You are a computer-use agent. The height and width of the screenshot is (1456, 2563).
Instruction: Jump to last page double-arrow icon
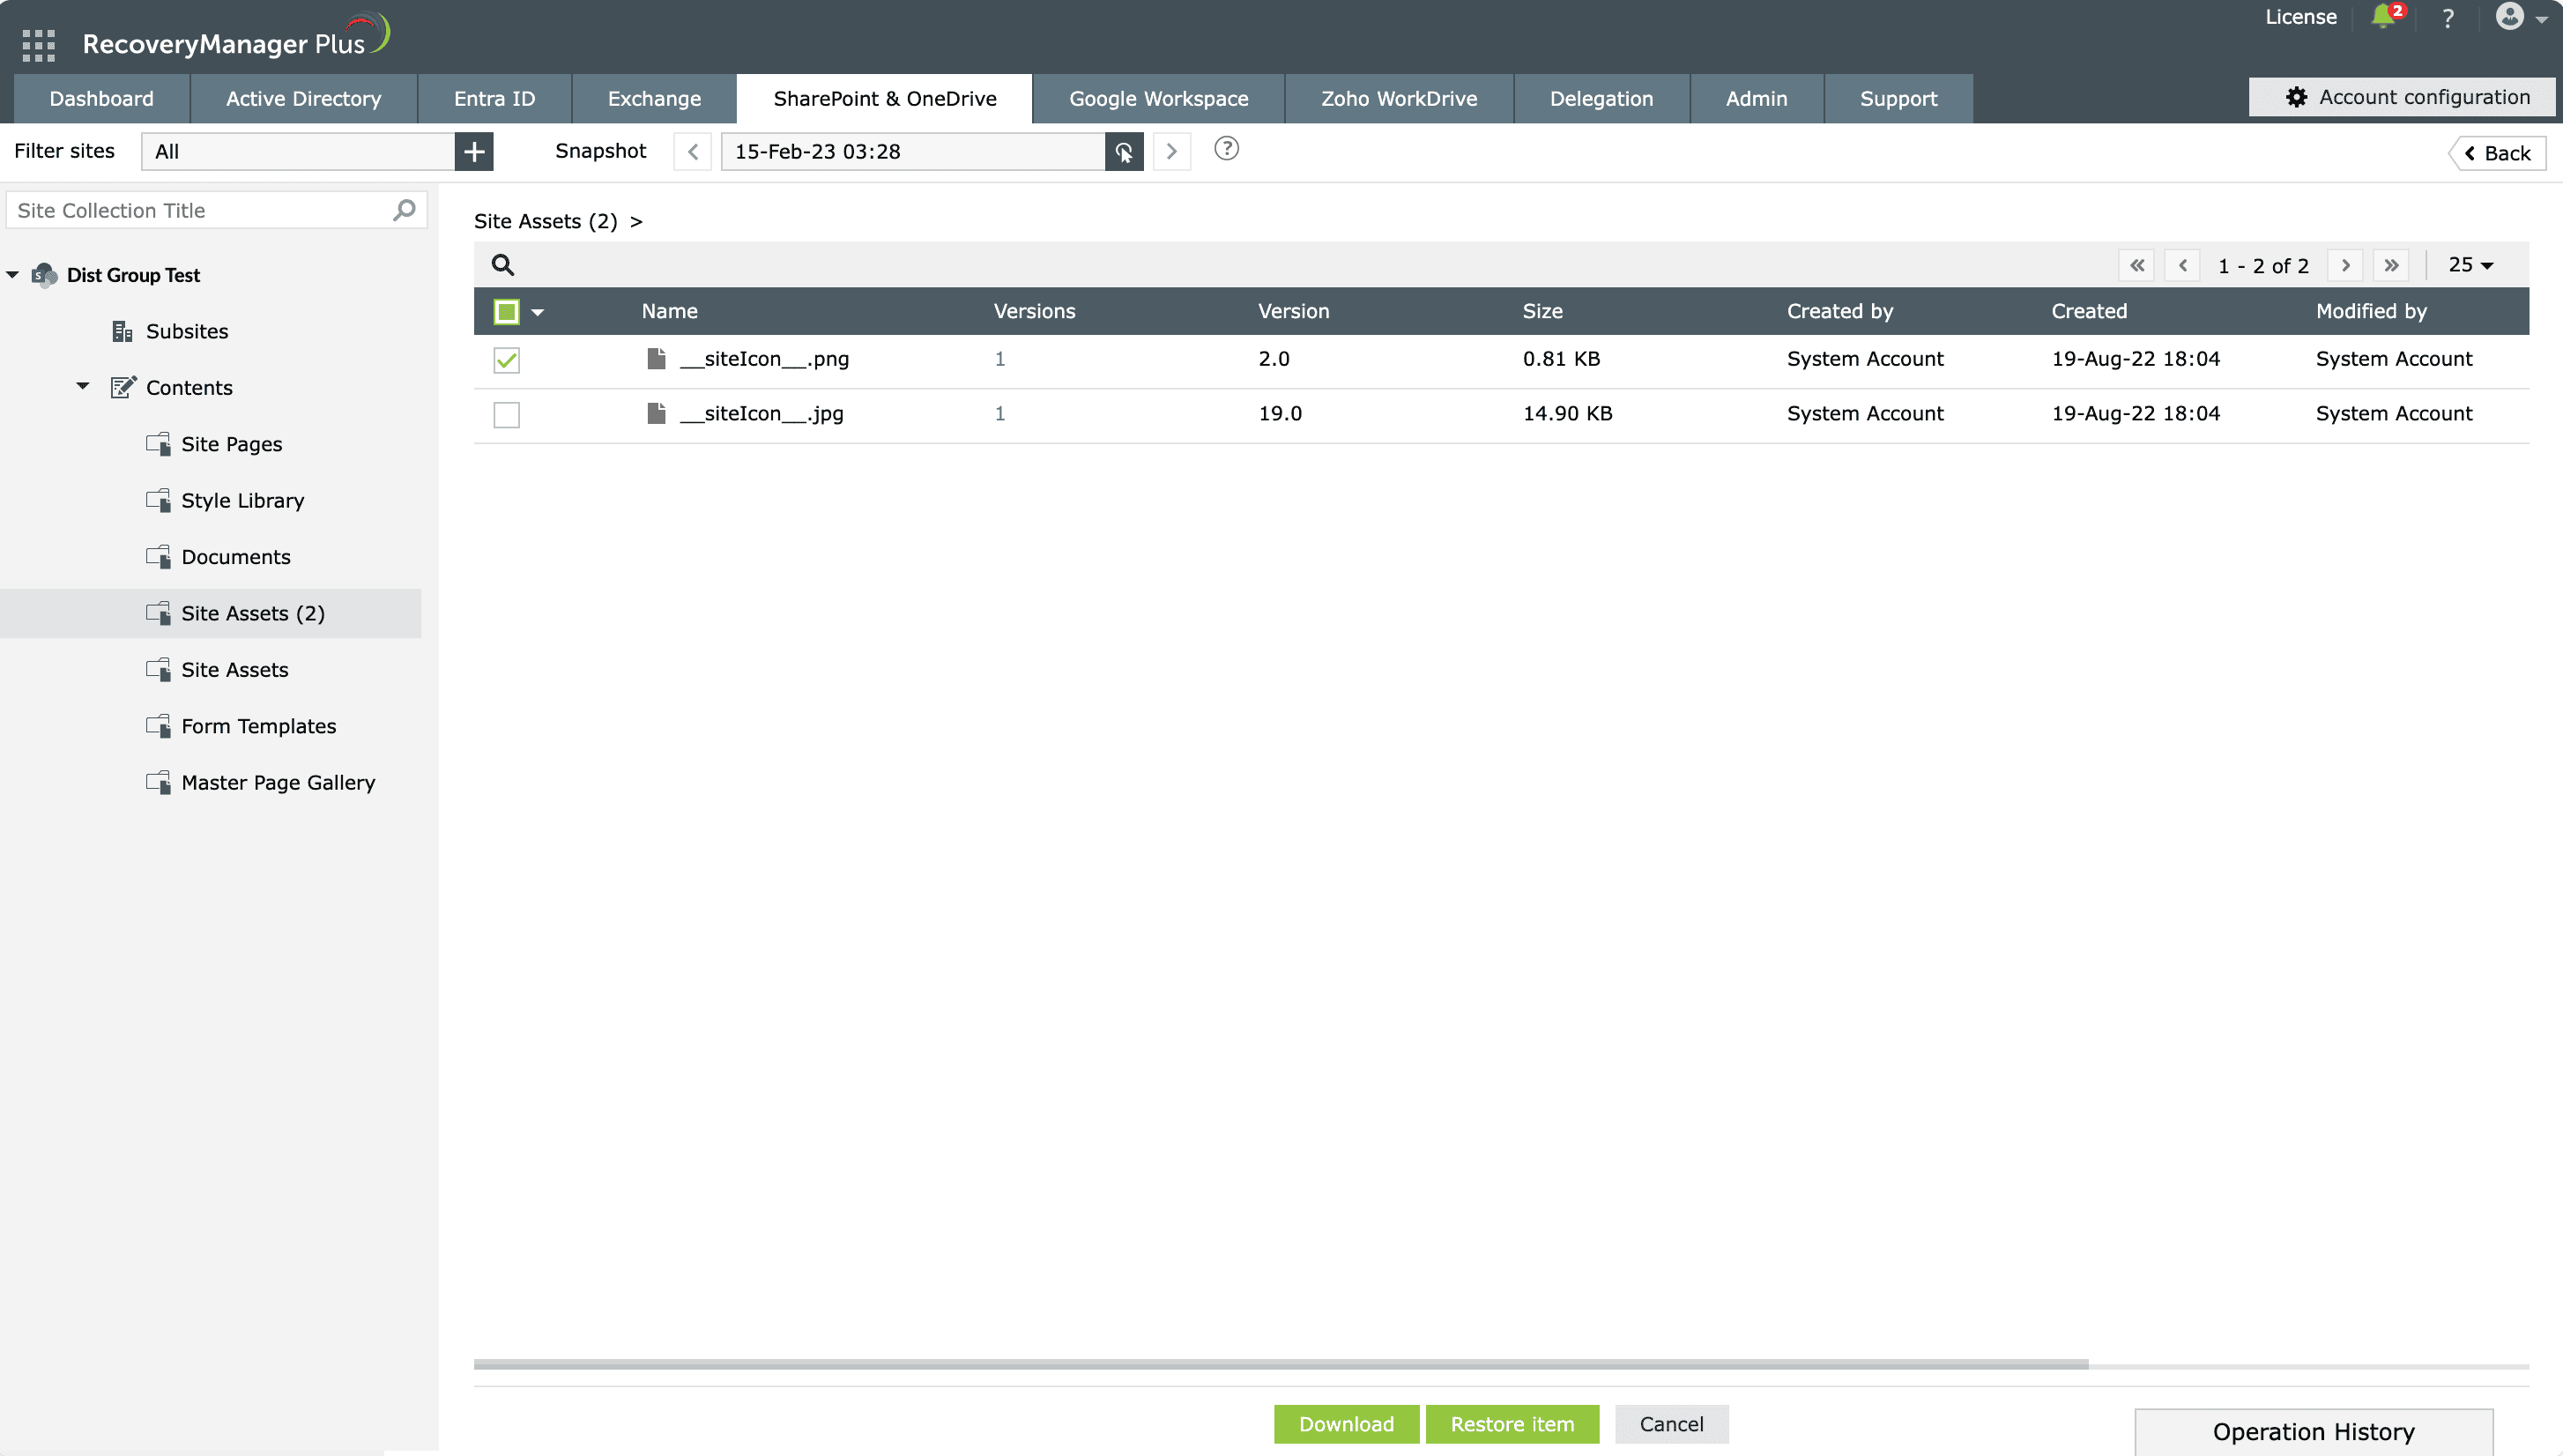(x=2391, y=265)
